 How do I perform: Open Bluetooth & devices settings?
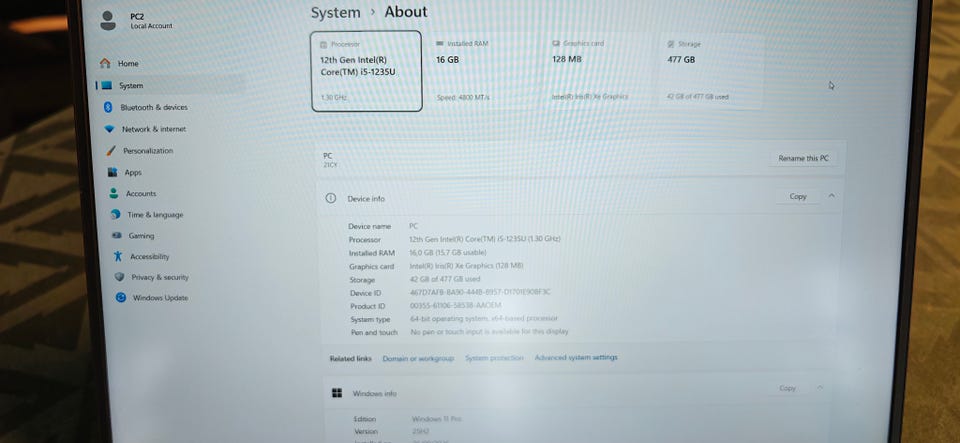coord(154,107)
